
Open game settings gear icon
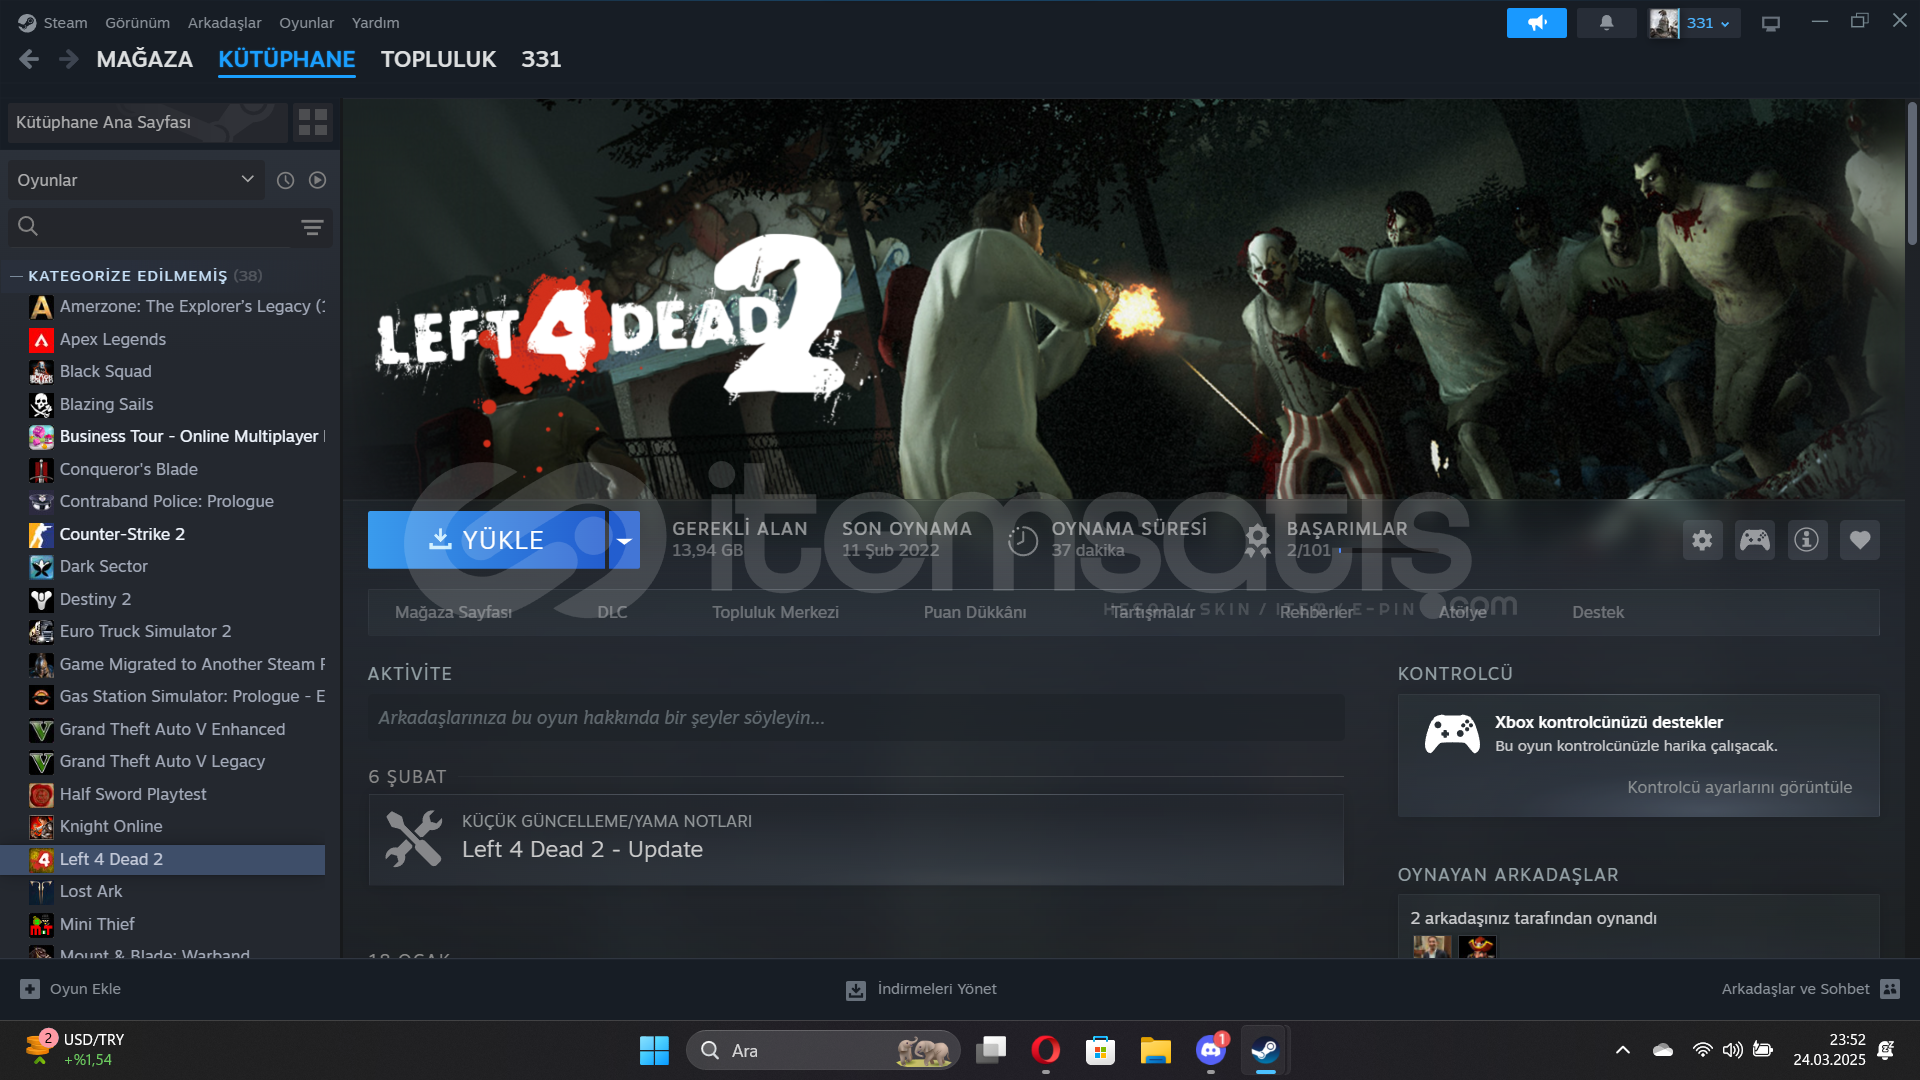[1702, 540]
